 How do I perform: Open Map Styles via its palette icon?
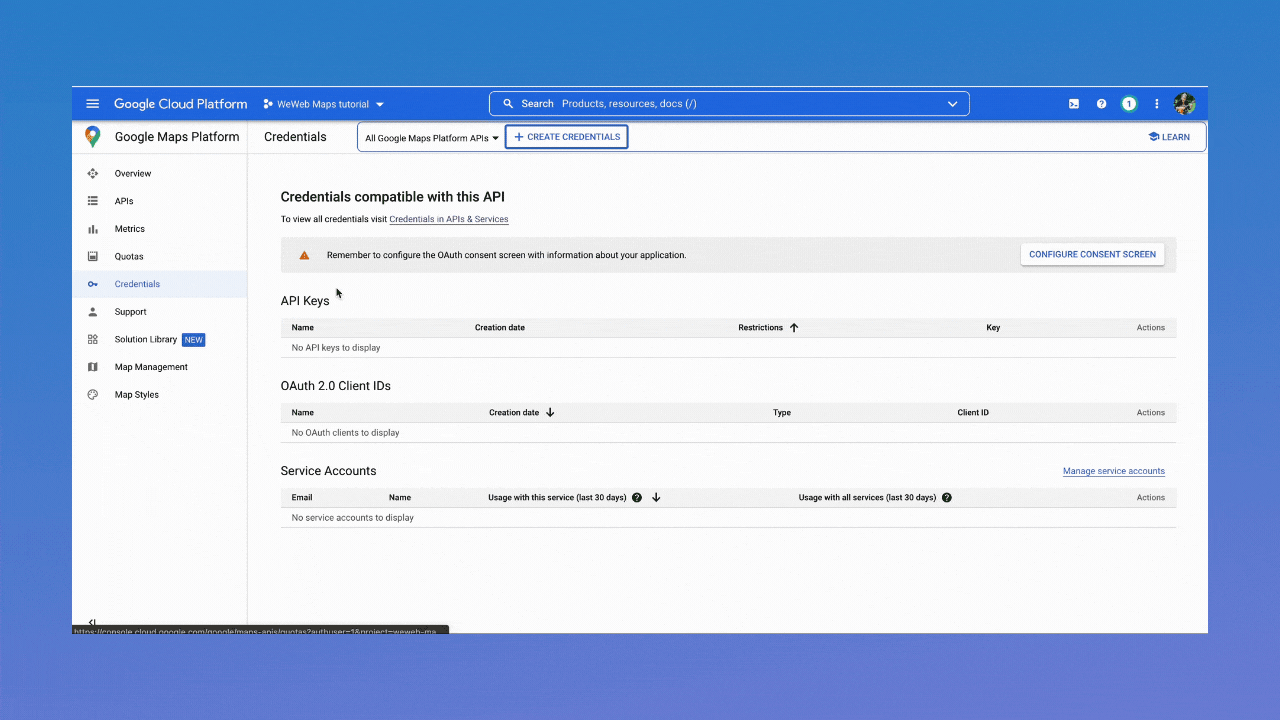92,394
